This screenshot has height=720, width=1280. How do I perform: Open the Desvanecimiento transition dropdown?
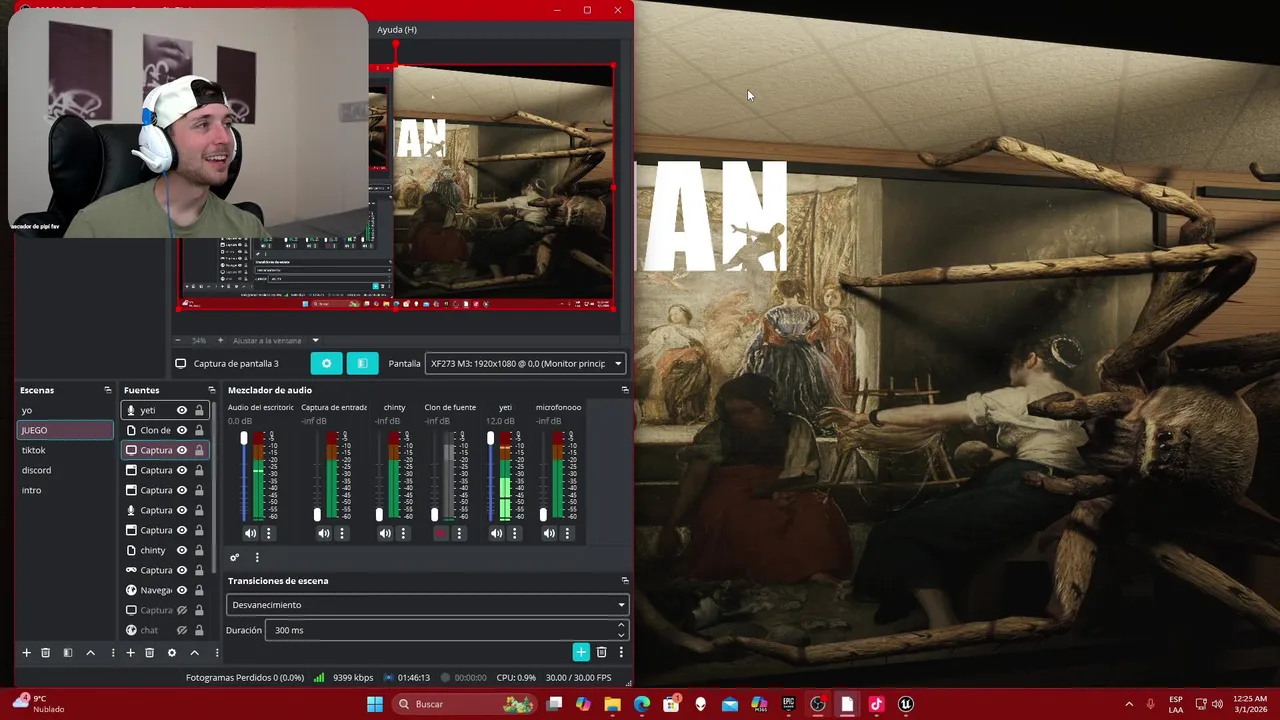[x=428, y=604]
